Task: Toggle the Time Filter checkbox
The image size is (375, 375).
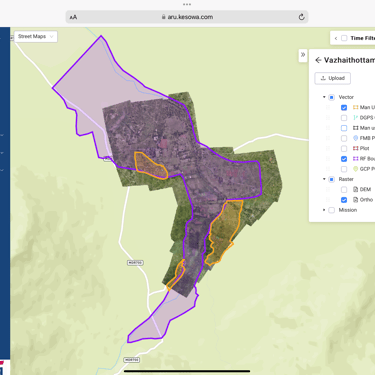Action: (344, 38)
